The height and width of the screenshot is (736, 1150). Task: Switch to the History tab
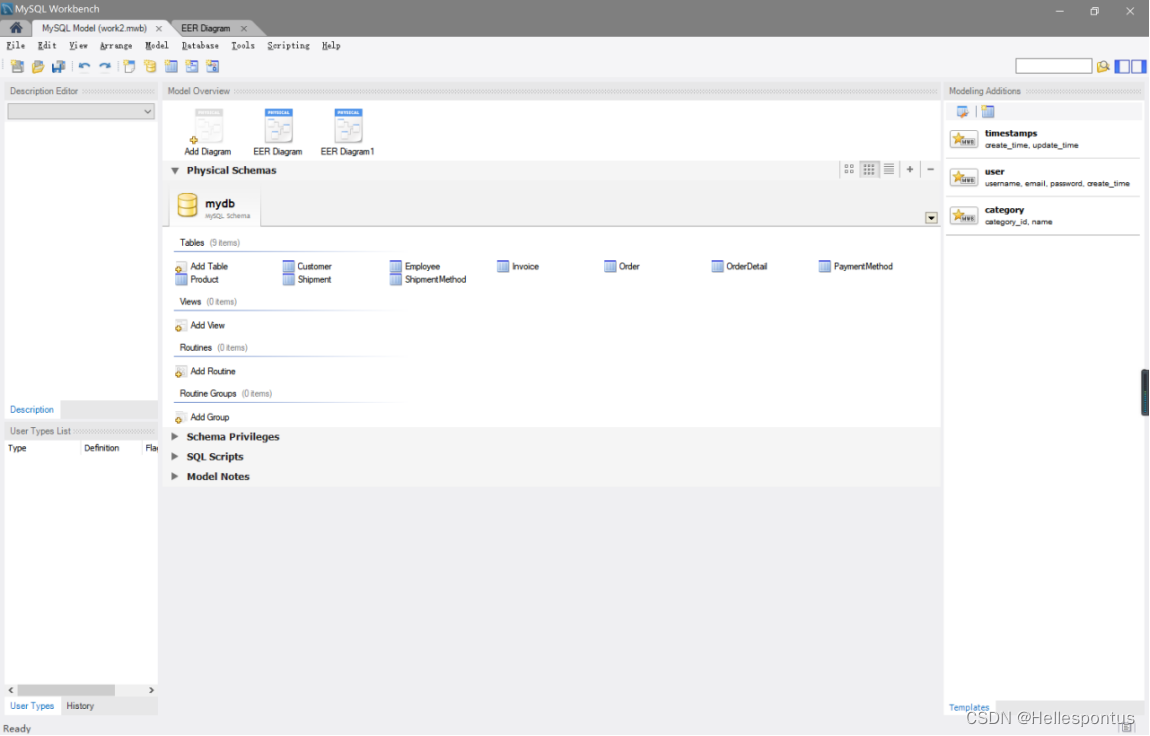click(80, 706)
